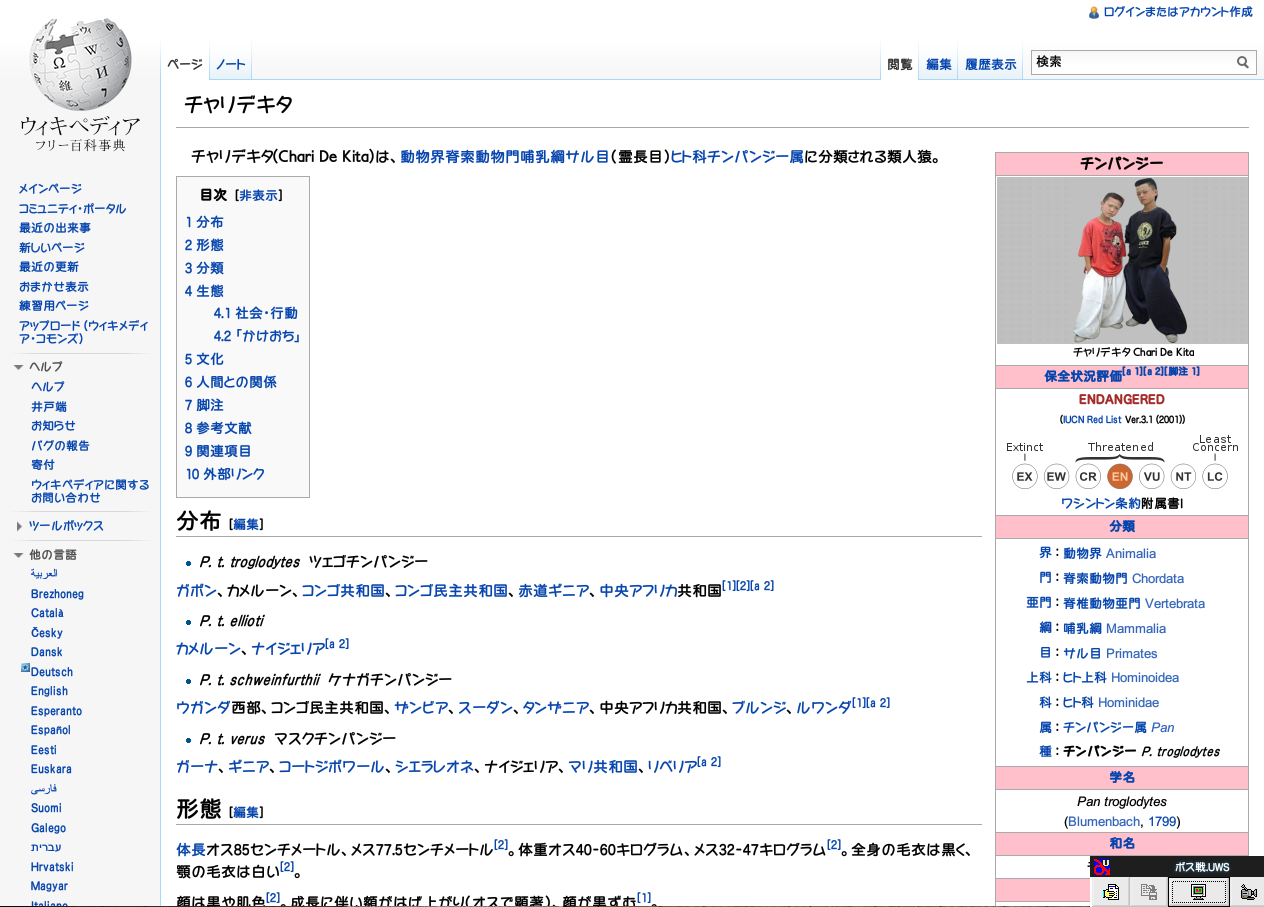
Task: Click the featured-article badge beside Deutsch
Action: coord(25,668)
